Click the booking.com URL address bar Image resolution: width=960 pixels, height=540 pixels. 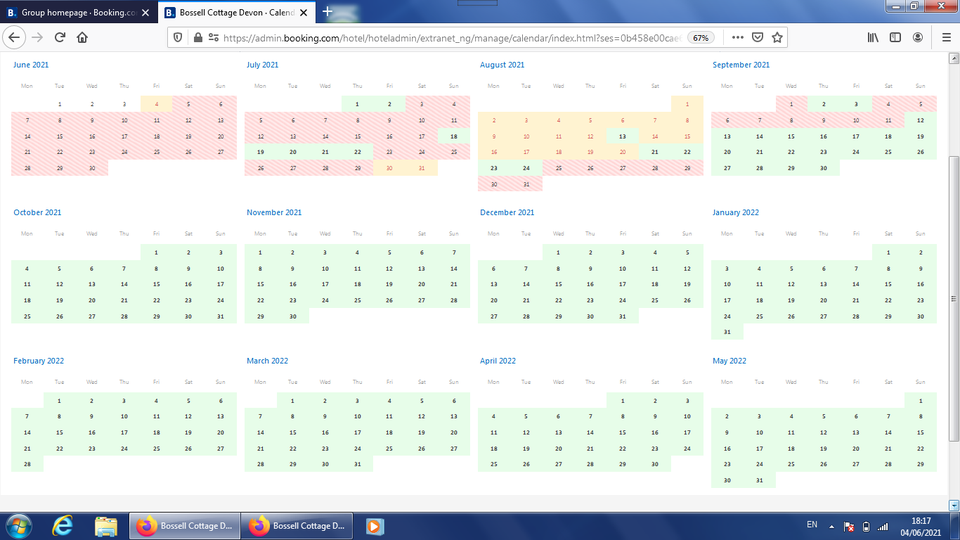click(x=400, y=37)
